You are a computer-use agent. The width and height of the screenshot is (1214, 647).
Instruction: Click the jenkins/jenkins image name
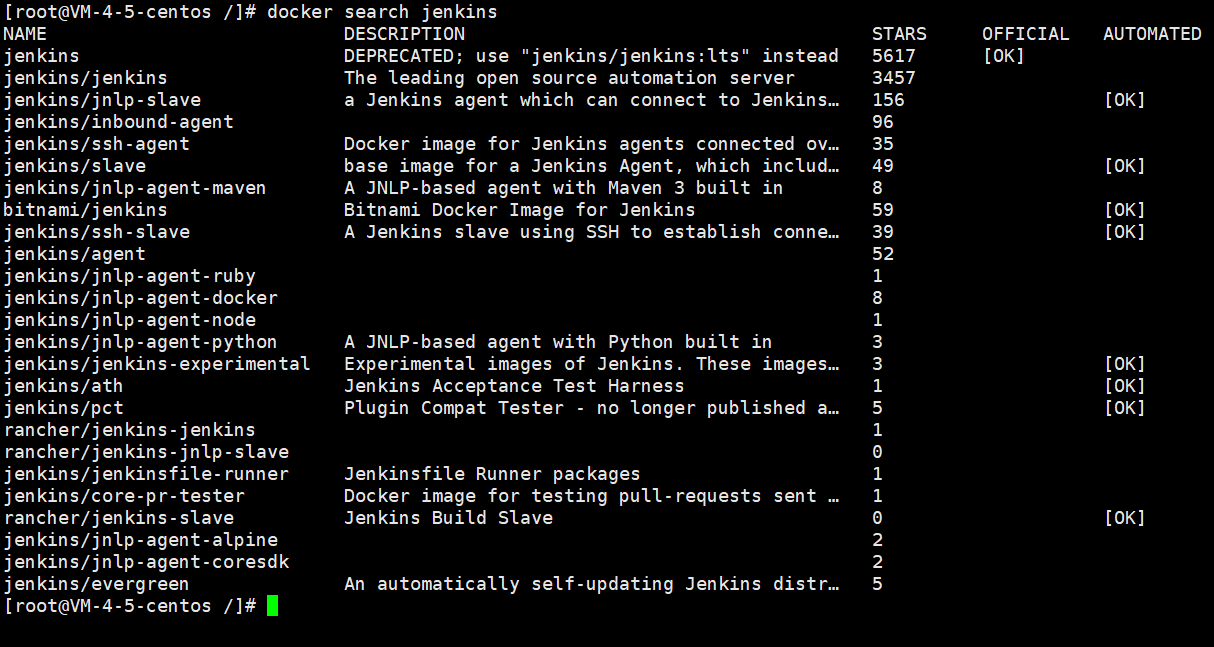[x=85, y=78]
